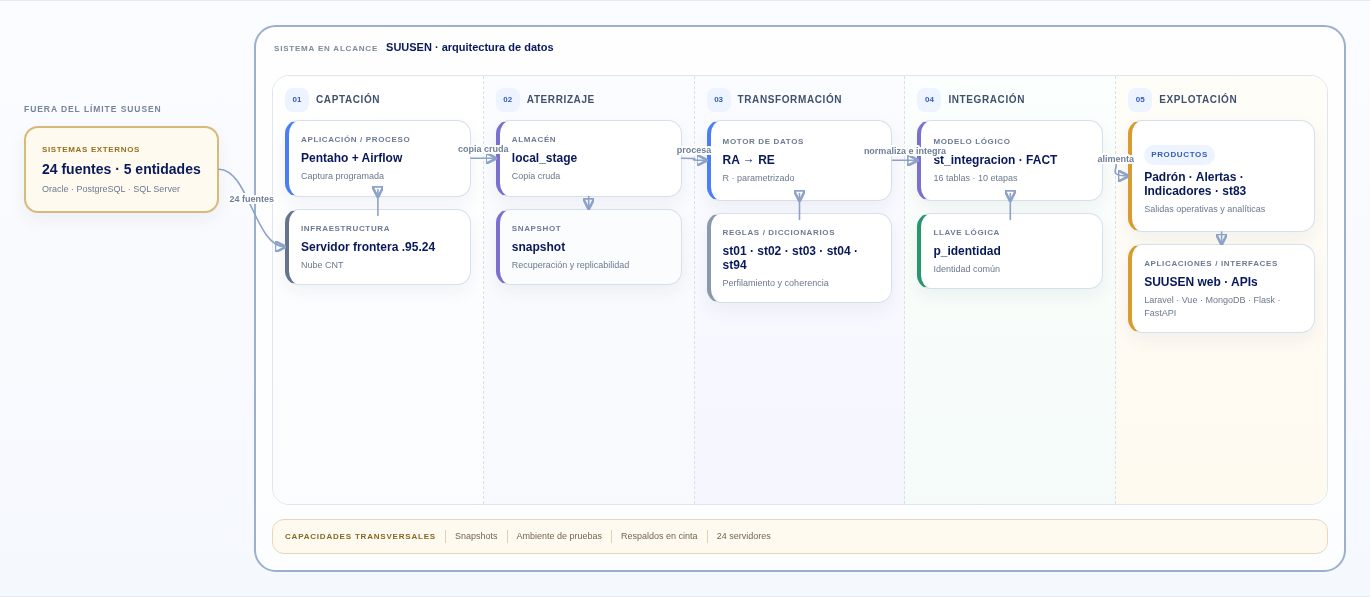Screen dimensions: 1370x597
Task: Click the "procesa" arrow label
Action: tap(694, 150)
